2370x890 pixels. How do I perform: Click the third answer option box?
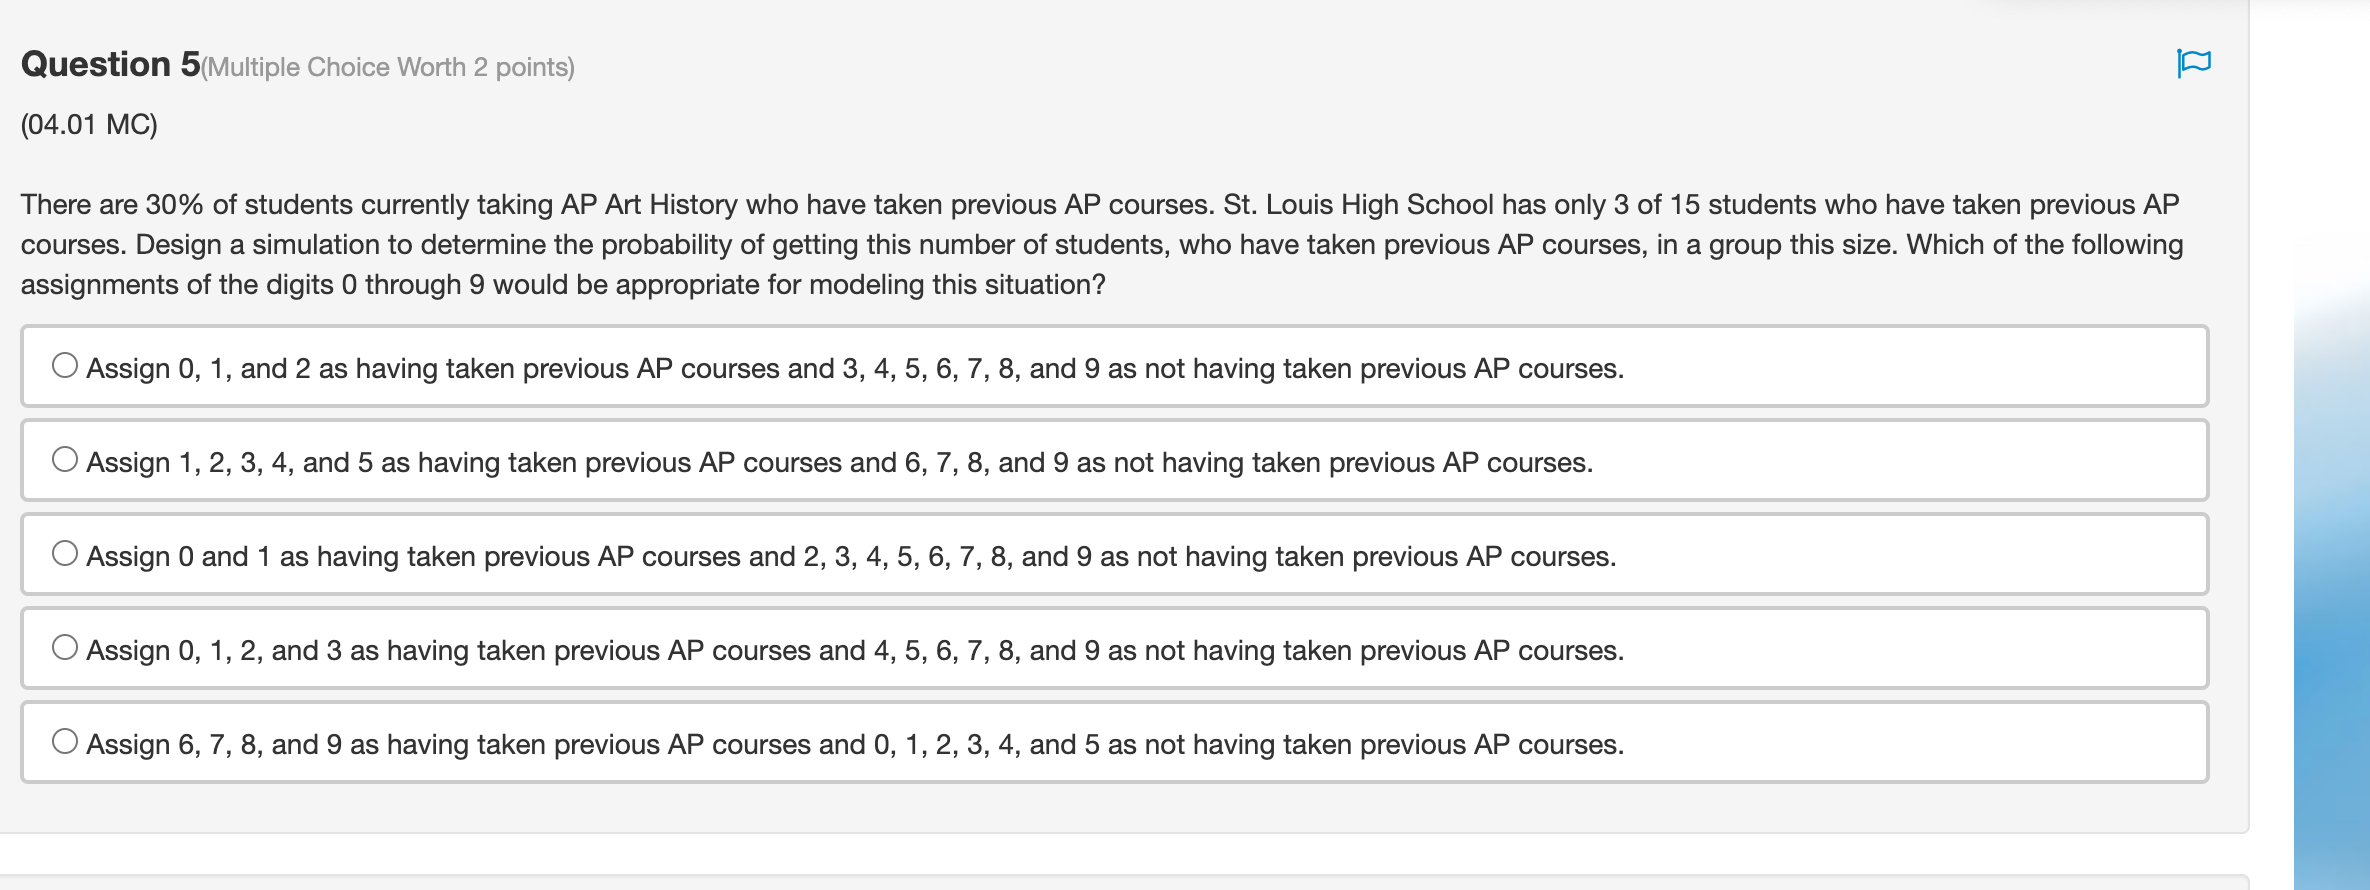click(1100, 554)
